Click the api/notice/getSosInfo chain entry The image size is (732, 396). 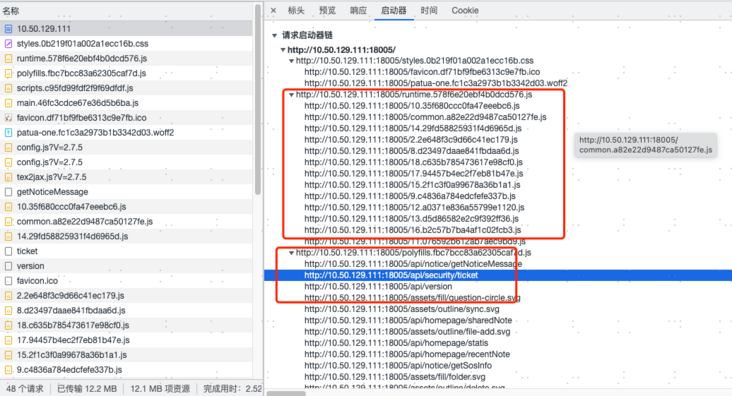tap(398, 365)
